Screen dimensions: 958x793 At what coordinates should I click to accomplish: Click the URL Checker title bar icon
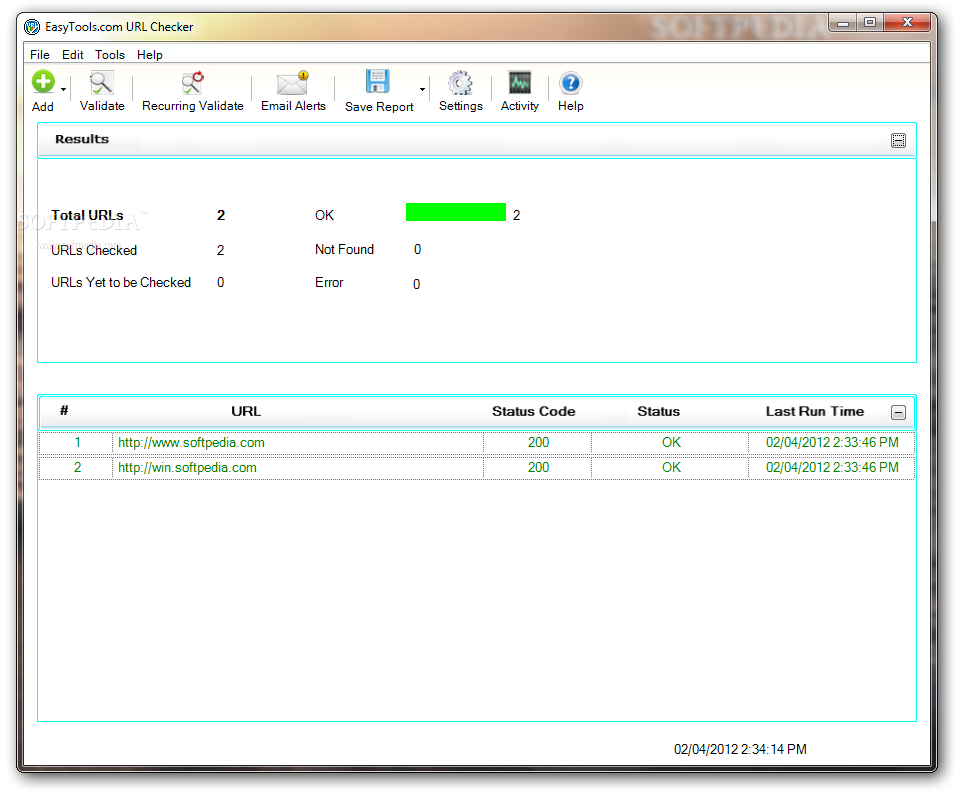32,27
